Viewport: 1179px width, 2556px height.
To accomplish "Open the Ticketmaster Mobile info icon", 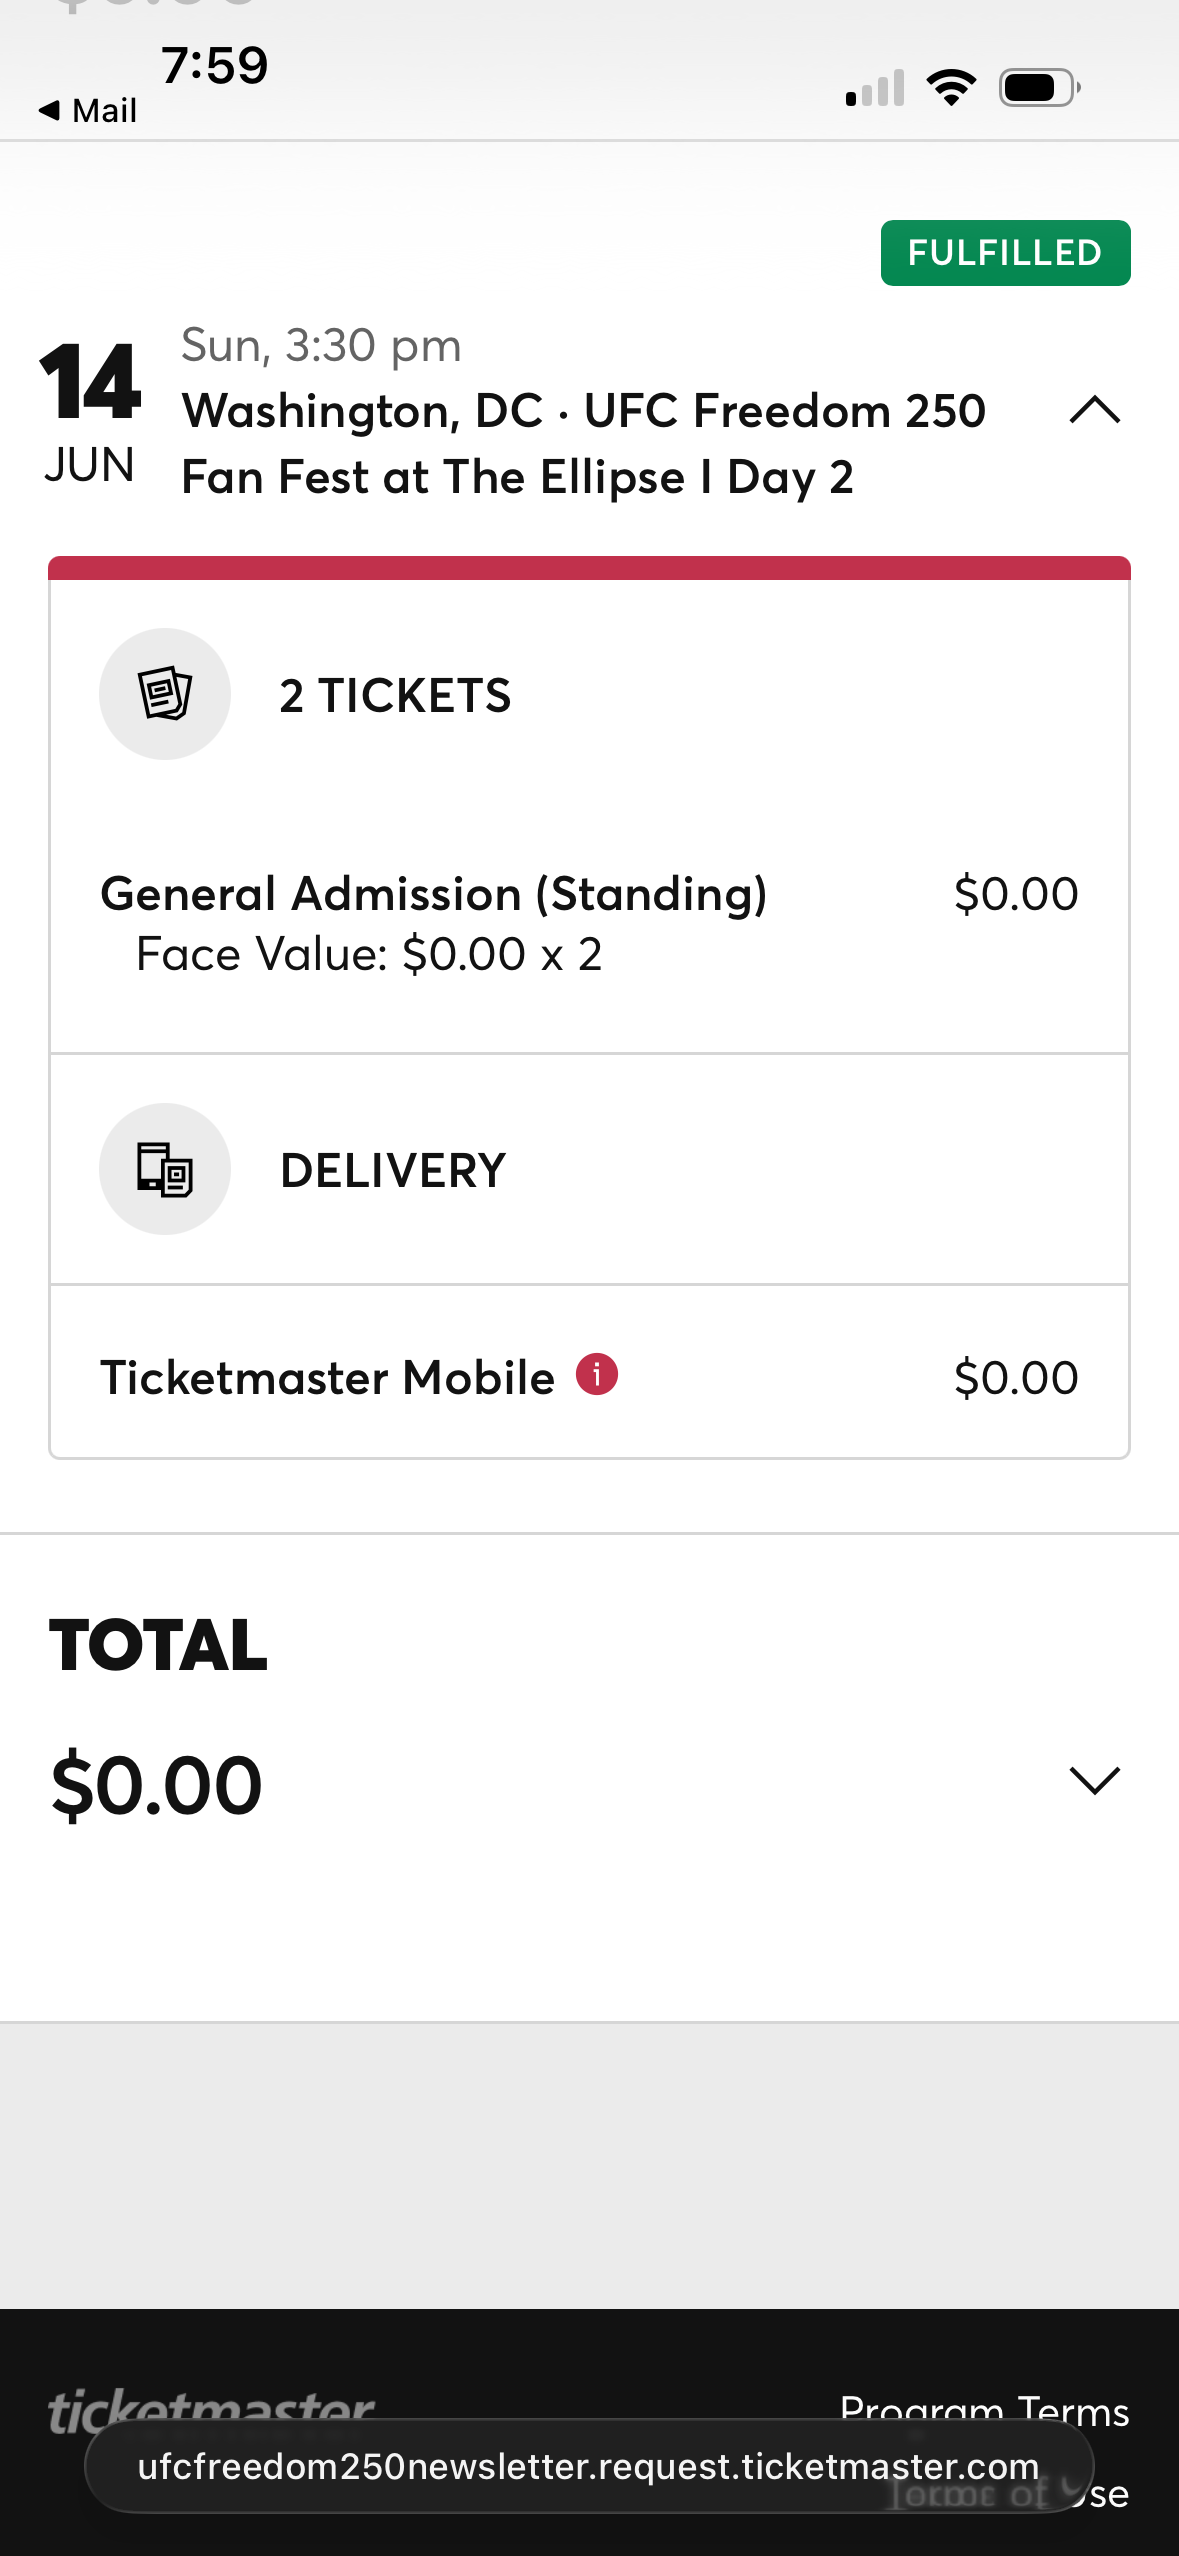I will point(597,1374).
